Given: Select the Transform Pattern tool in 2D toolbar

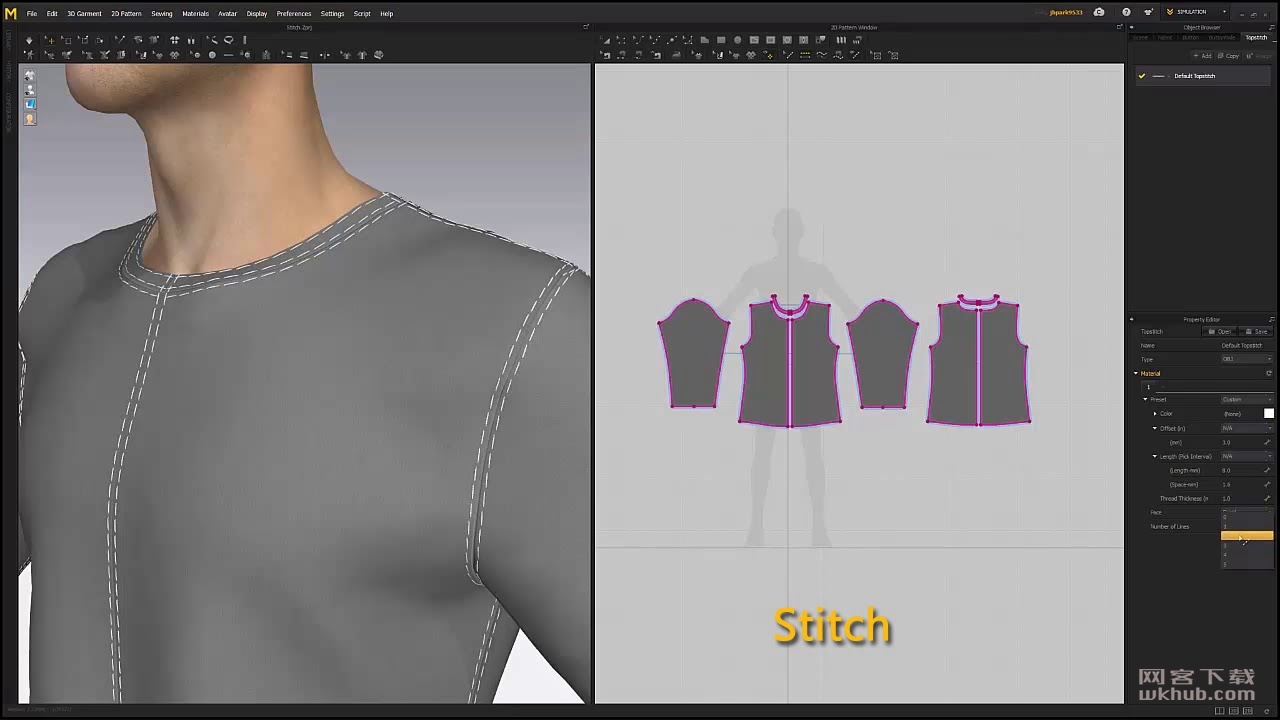Looking at the screenshot, I should (605, 40).
